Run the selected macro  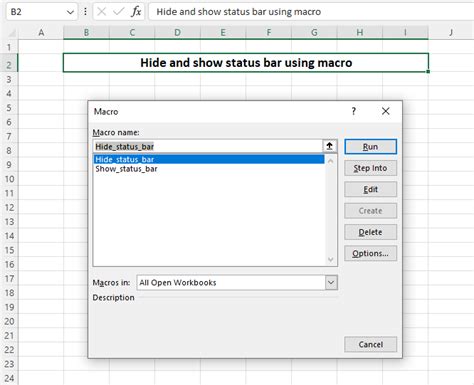tap(370, 147)
